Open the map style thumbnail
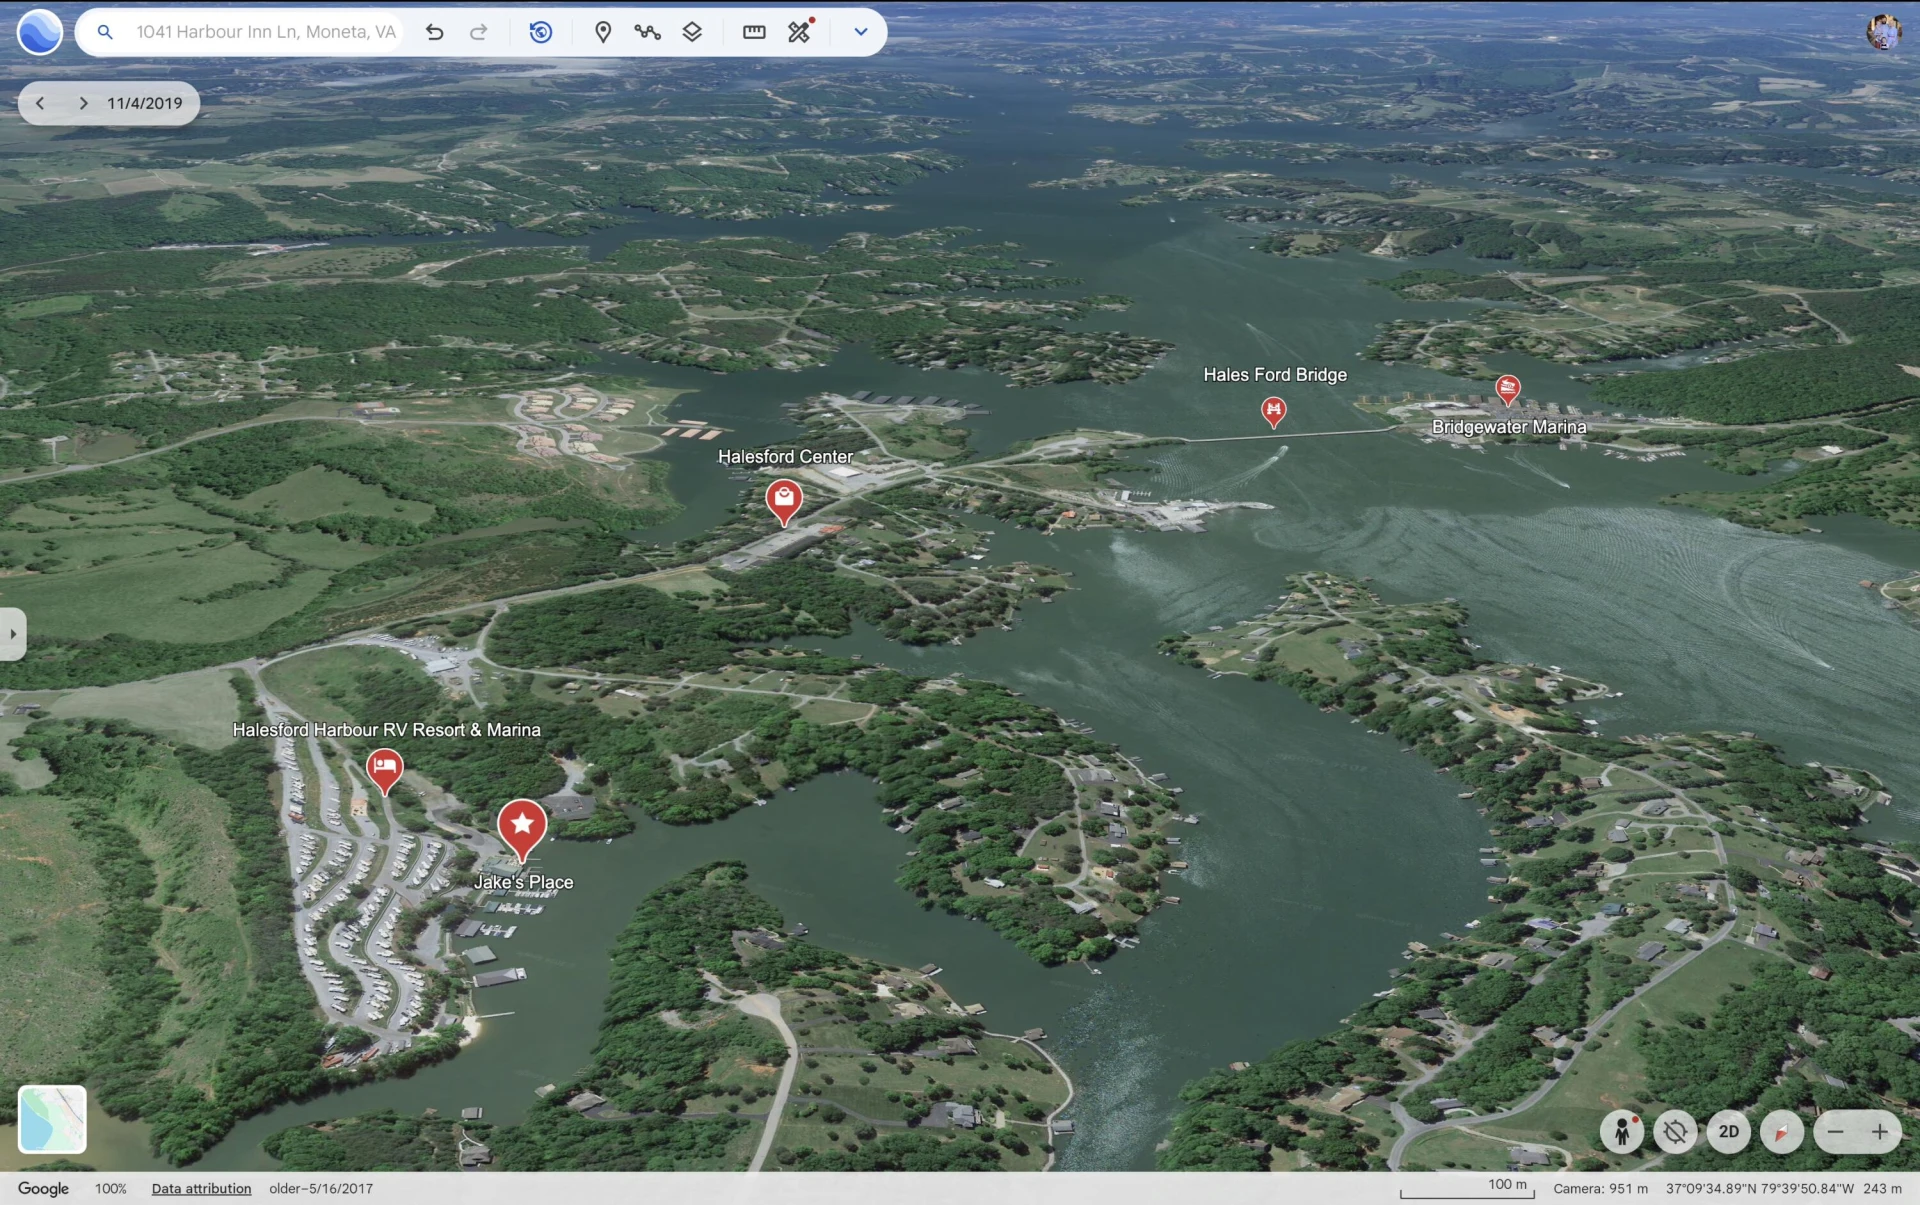This screenshot has height=1205, width=1920. click(x=52, y=1119)
